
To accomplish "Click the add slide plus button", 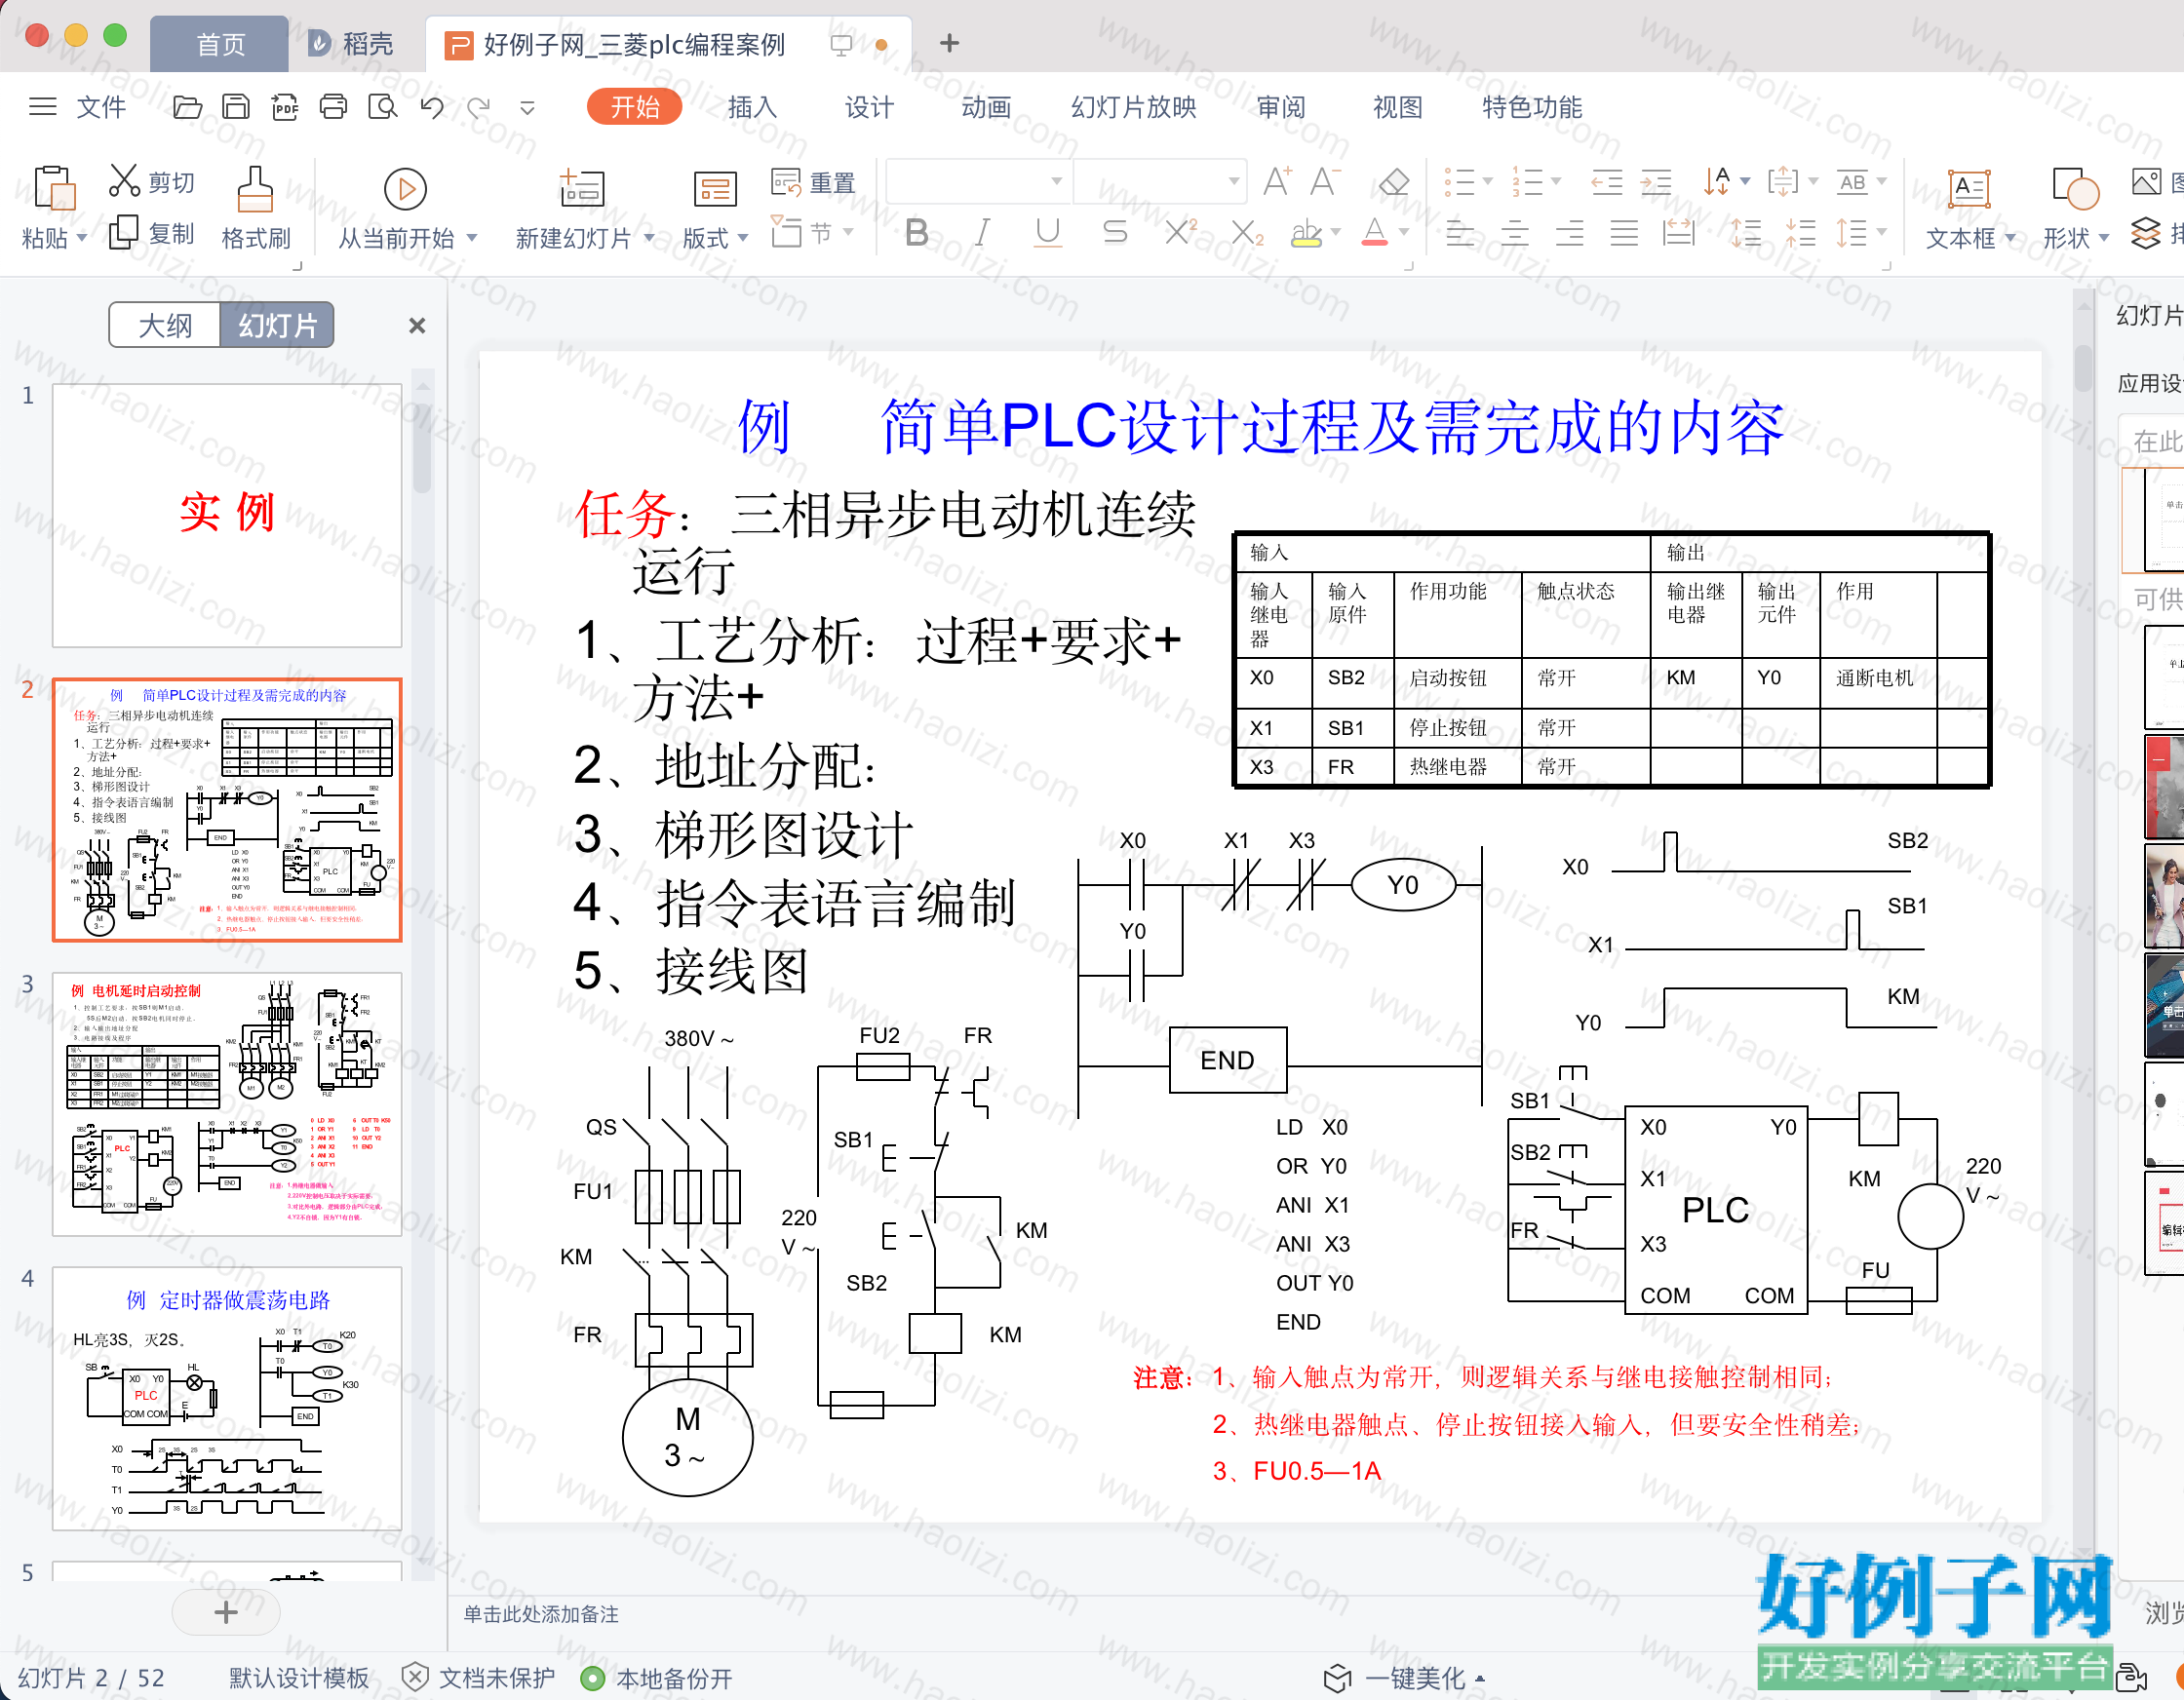I will [226, 1611].
